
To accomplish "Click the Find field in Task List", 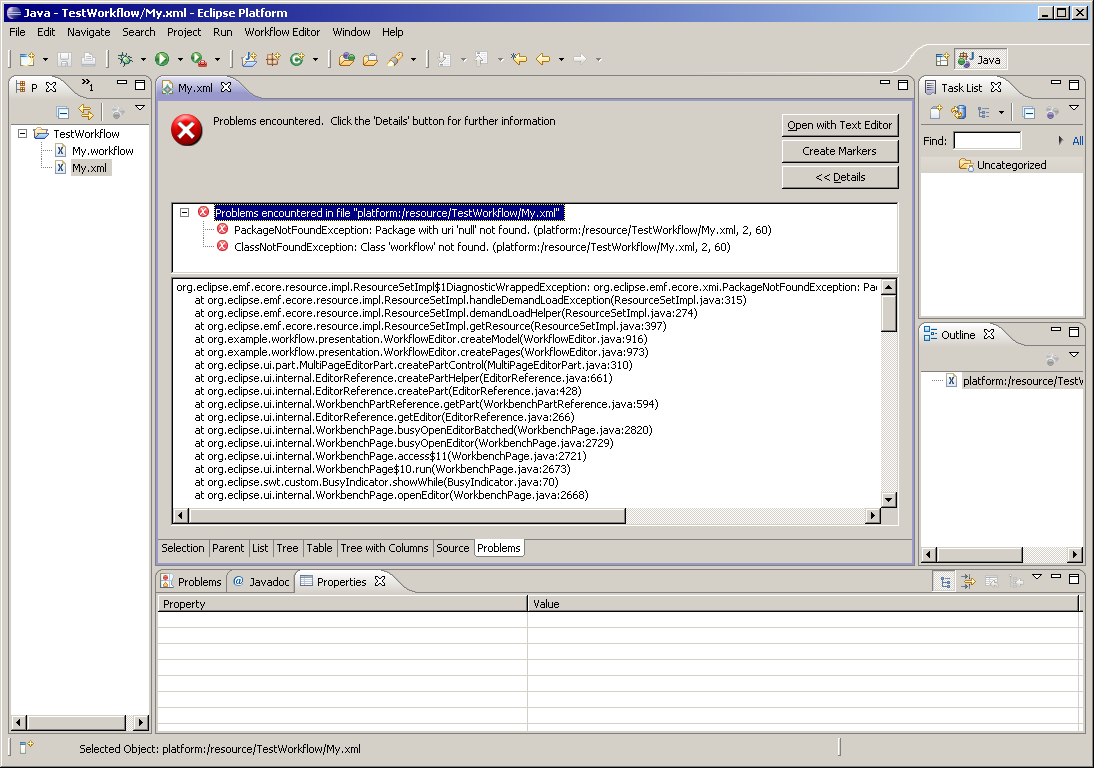I will [987, 141].
